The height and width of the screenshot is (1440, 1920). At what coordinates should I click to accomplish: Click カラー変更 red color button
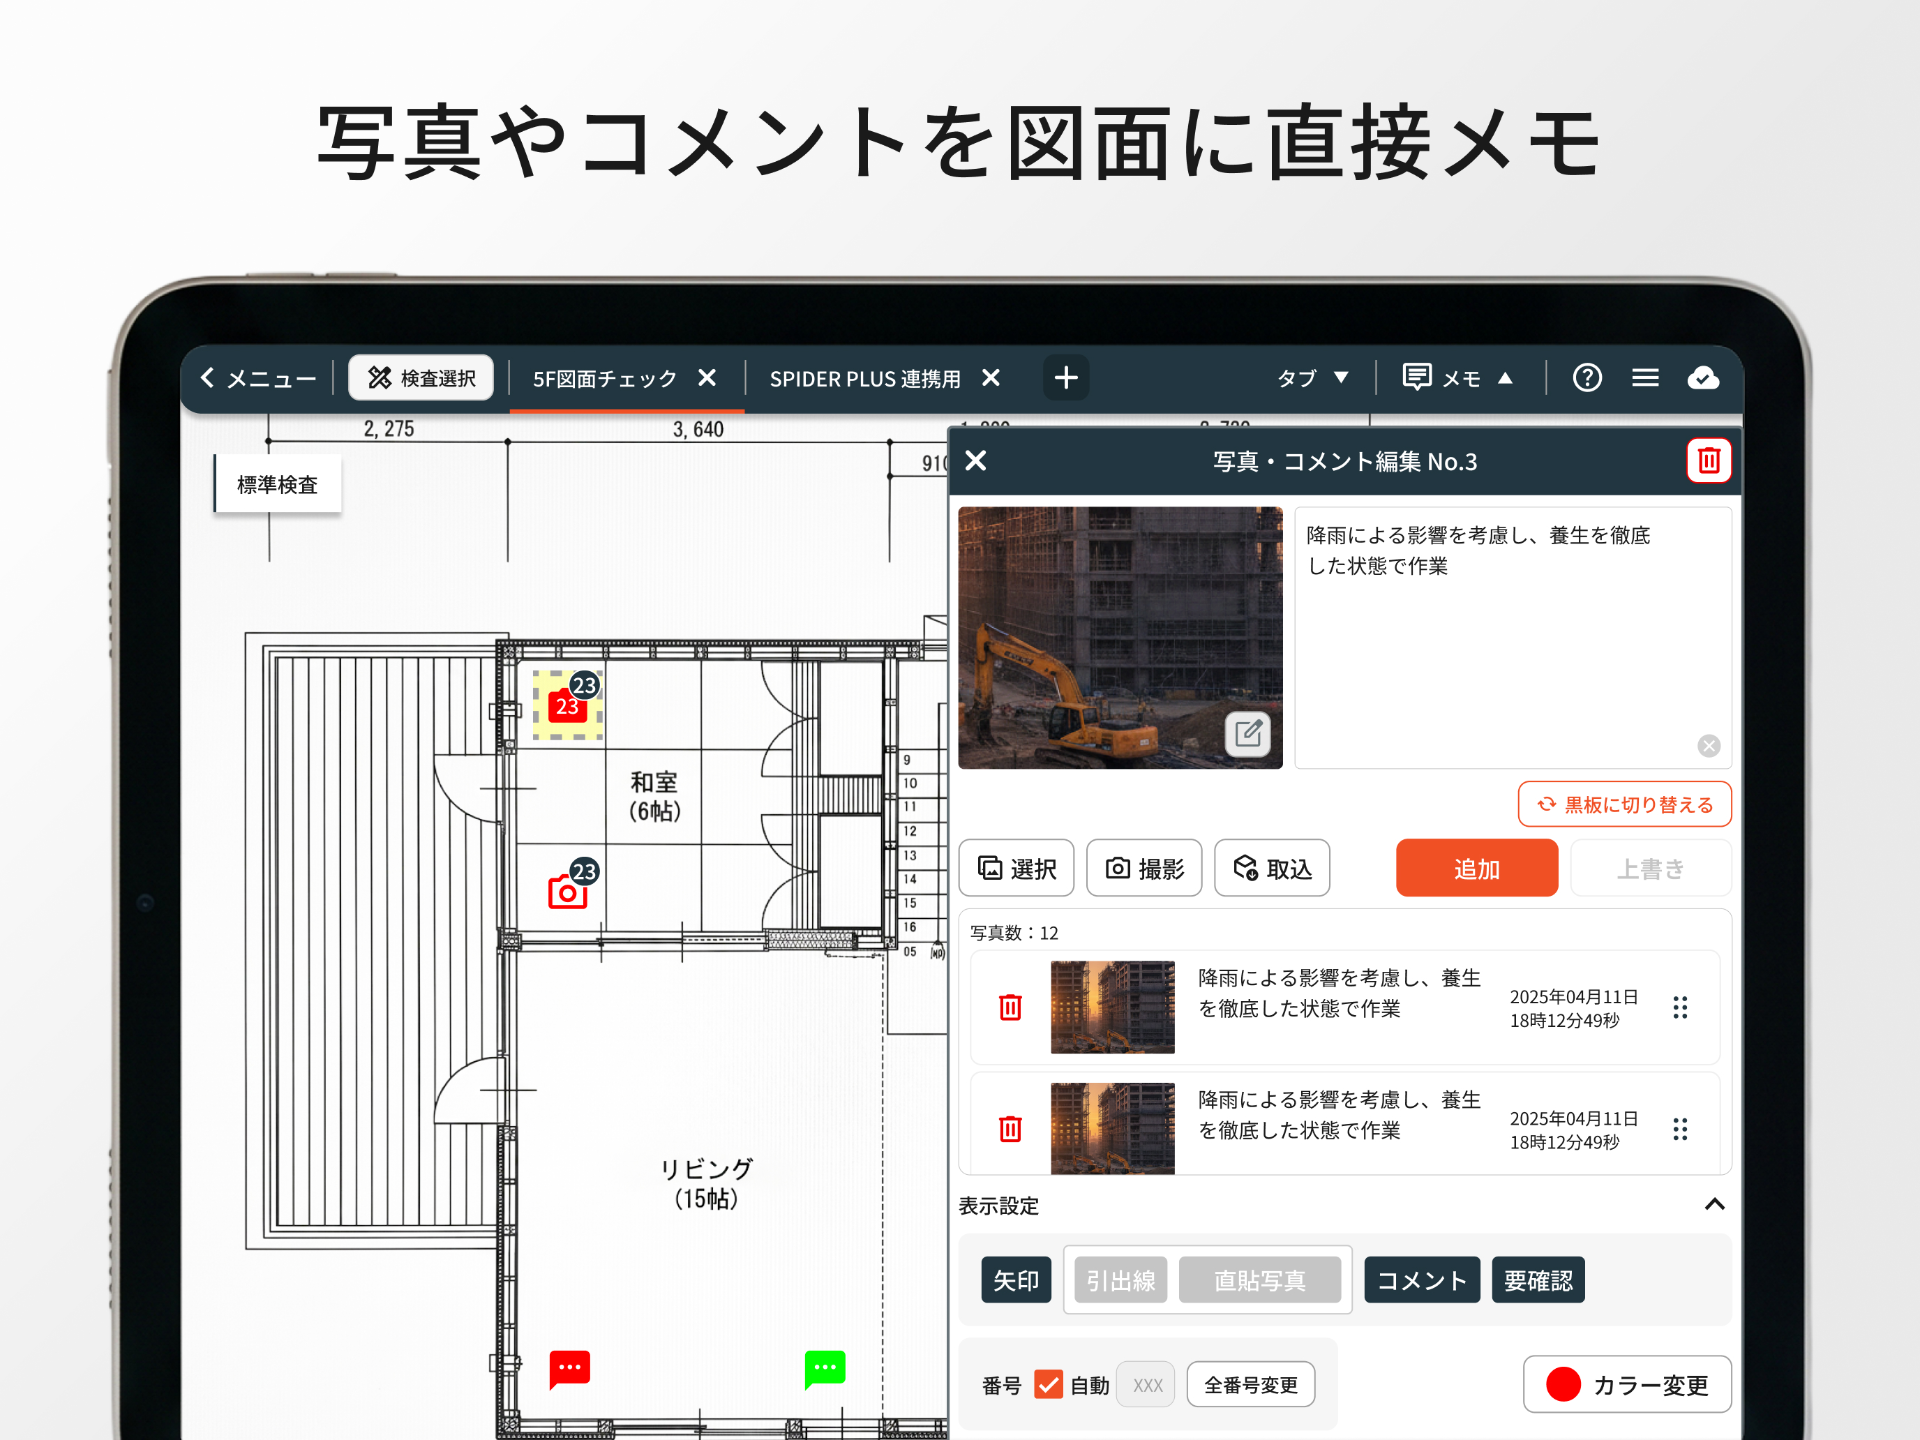tap(1627, 1384)
